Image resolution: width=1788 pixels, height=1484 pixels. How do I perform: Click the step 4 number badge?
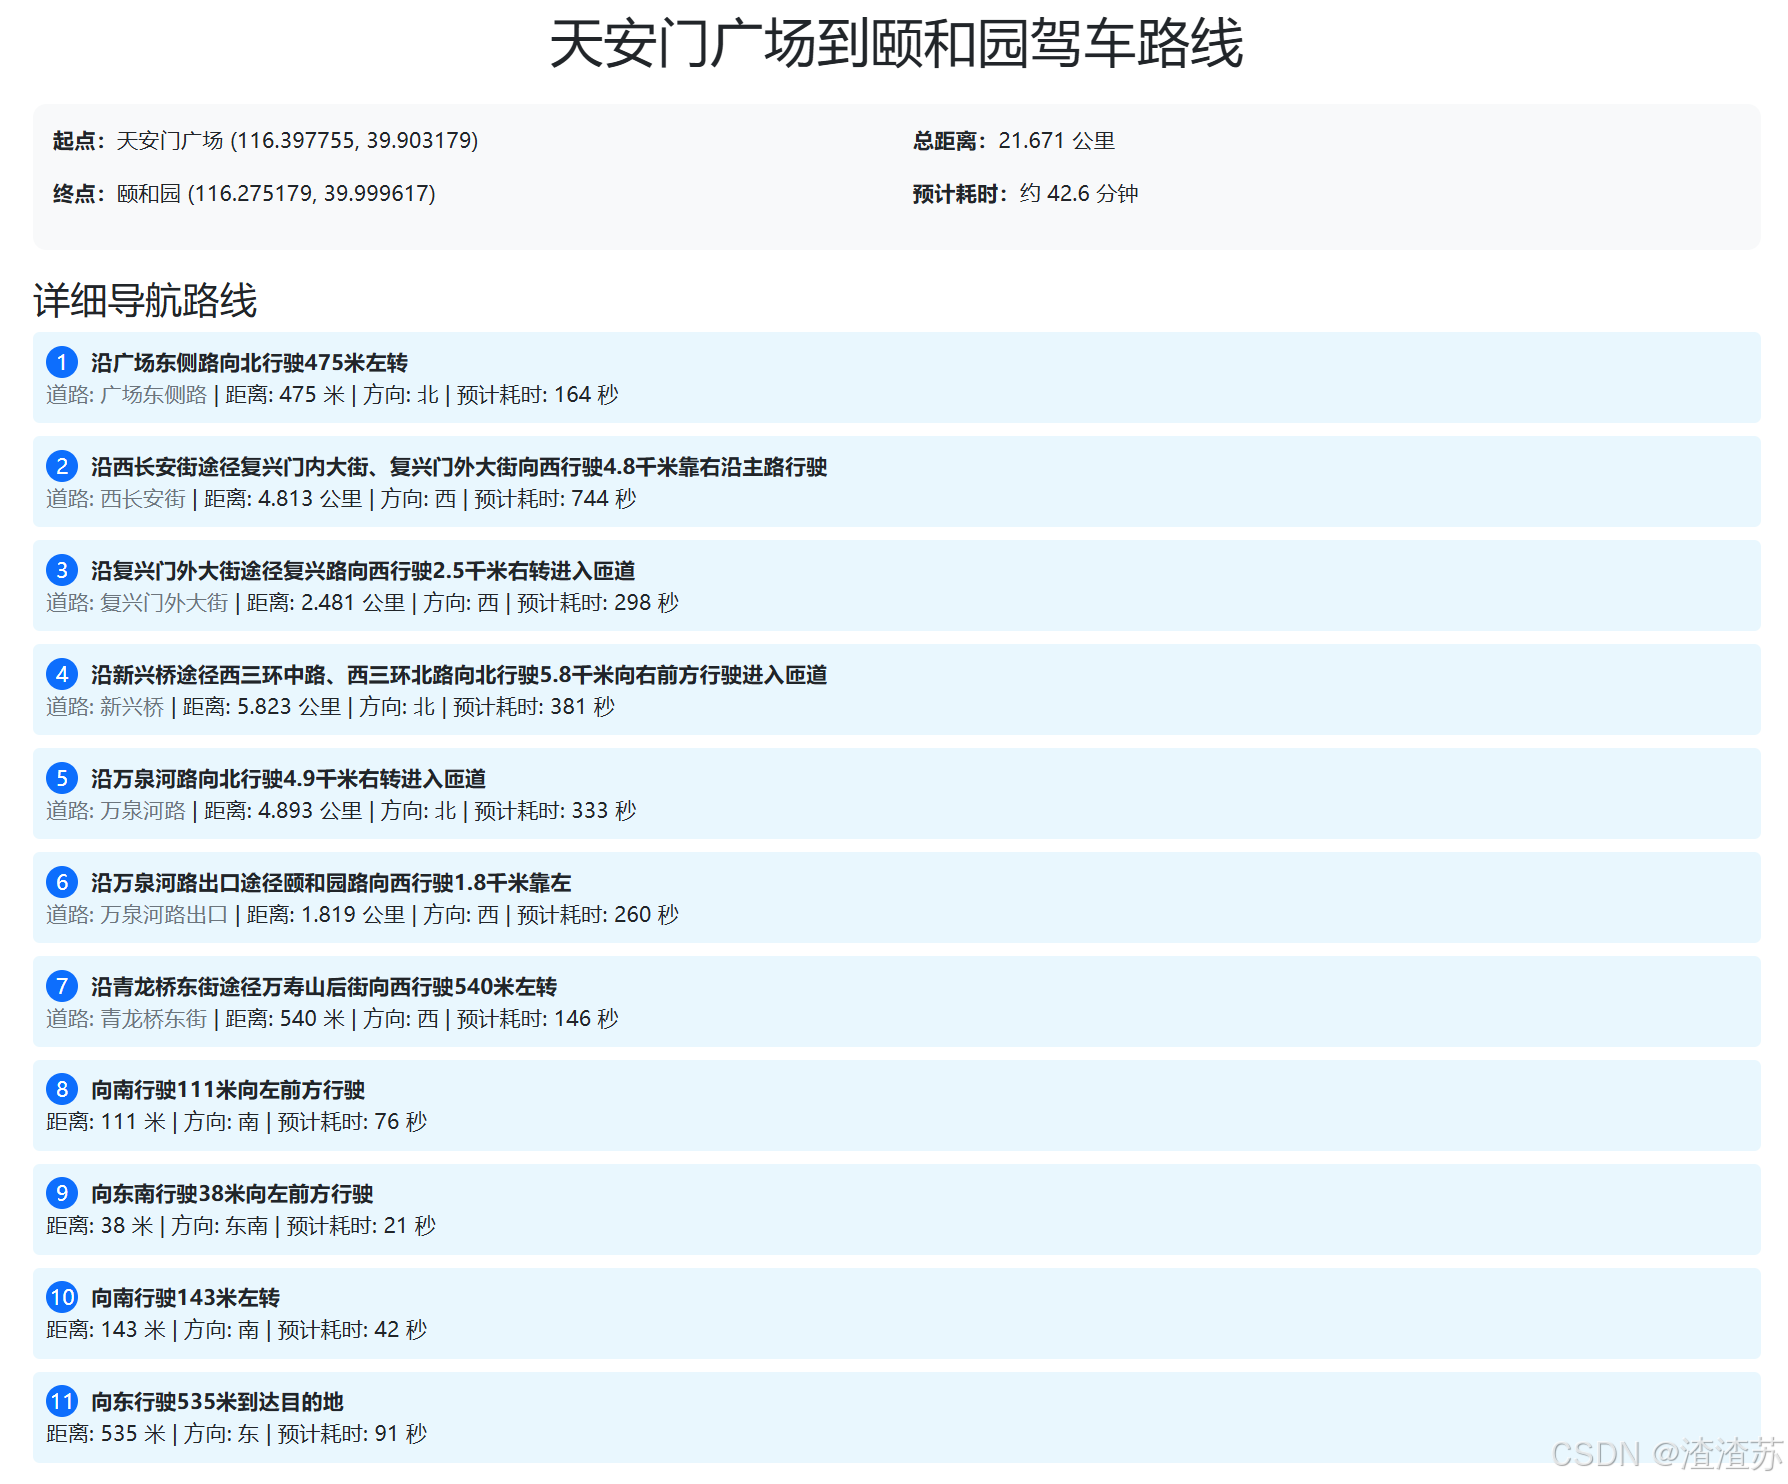(x=62, y=674)
